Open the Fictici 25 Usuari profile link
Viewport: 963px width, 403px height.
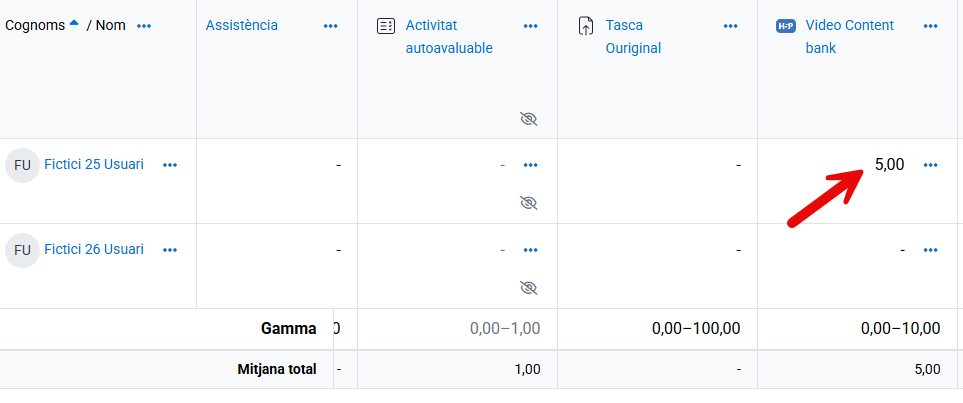pyautogui.click(x=94, y=164)
